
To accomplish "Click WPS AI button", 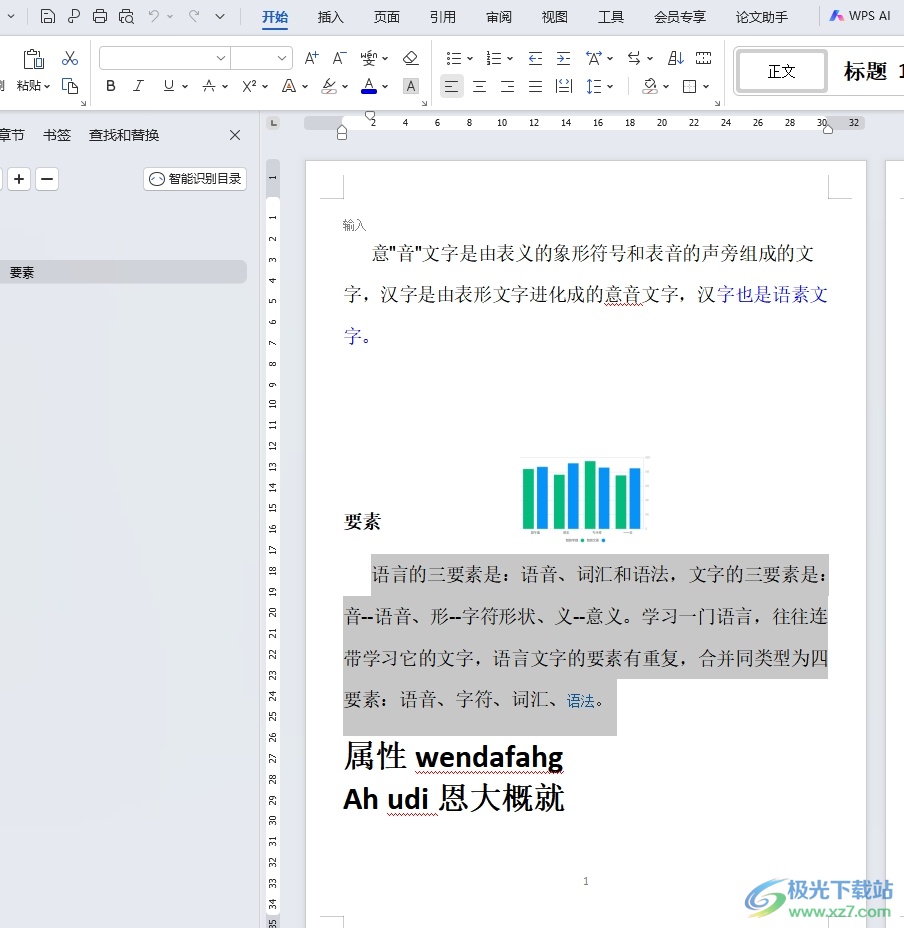I will (861, 16).
